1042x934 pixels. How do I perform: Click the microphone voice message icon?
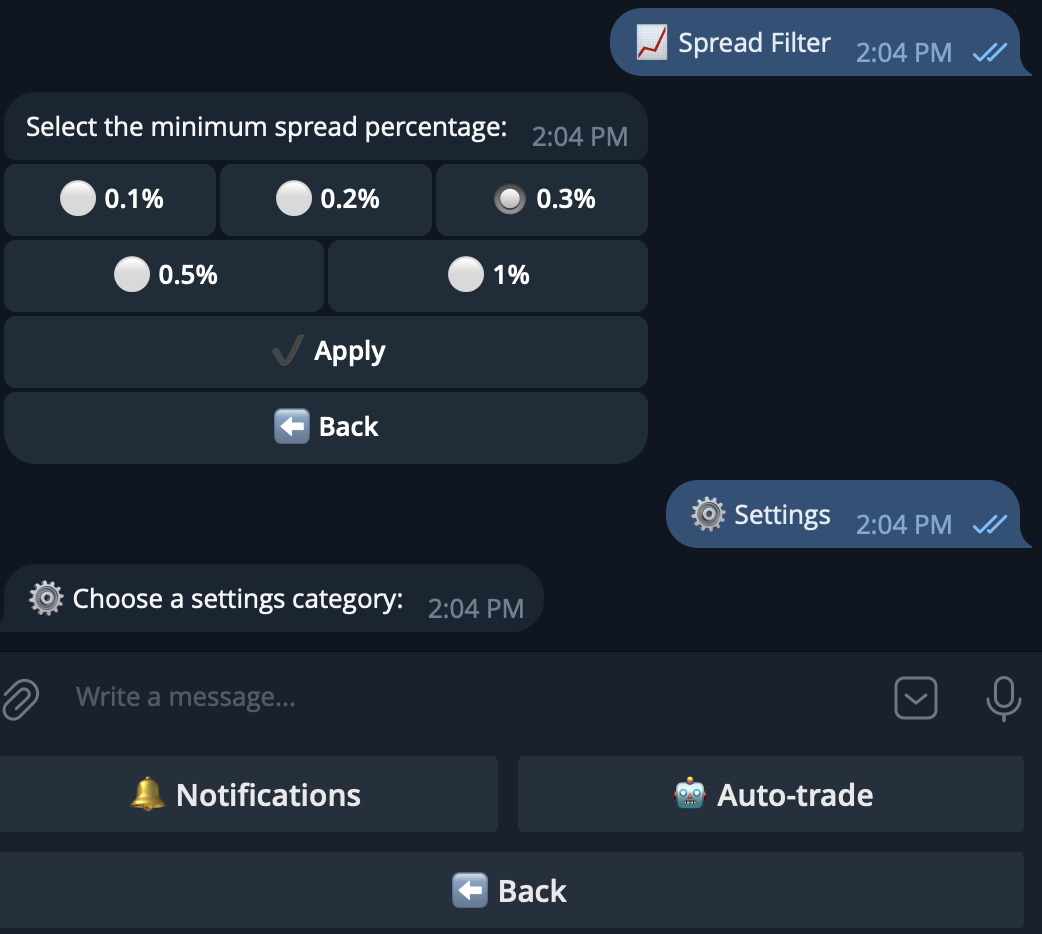1003,697
